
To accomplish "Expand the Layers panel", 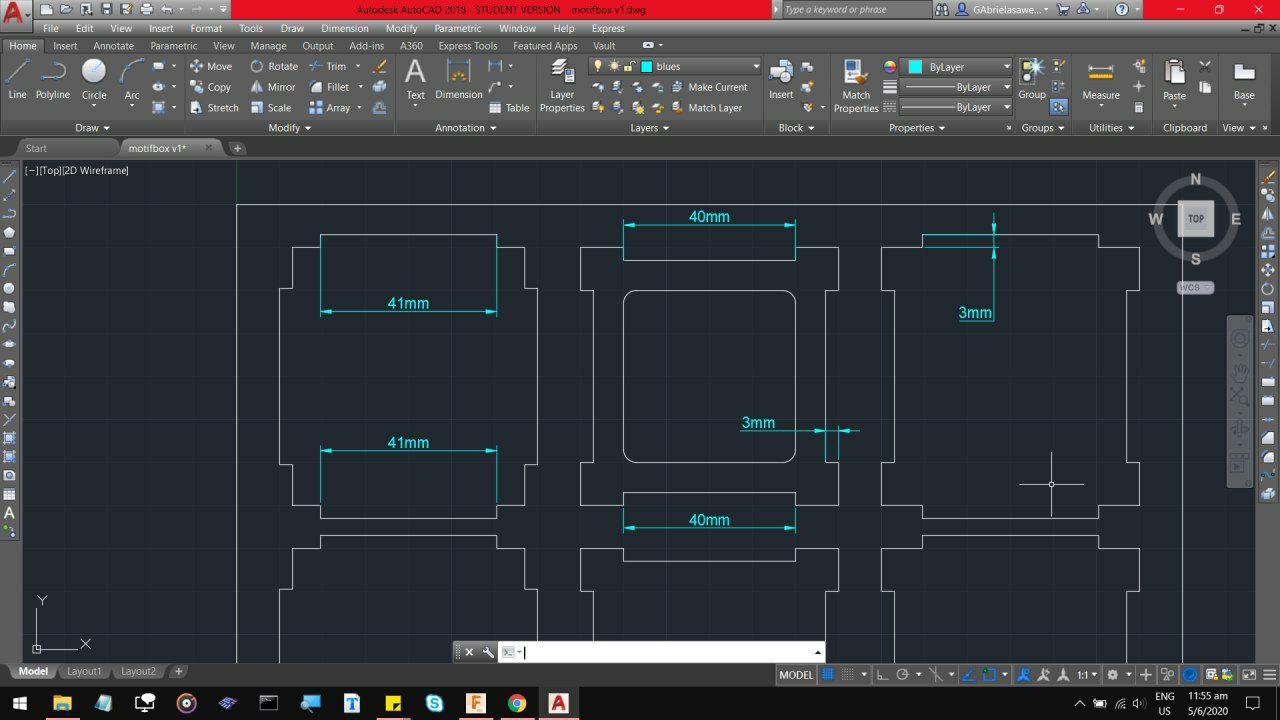I will click(x=650, y=128).
